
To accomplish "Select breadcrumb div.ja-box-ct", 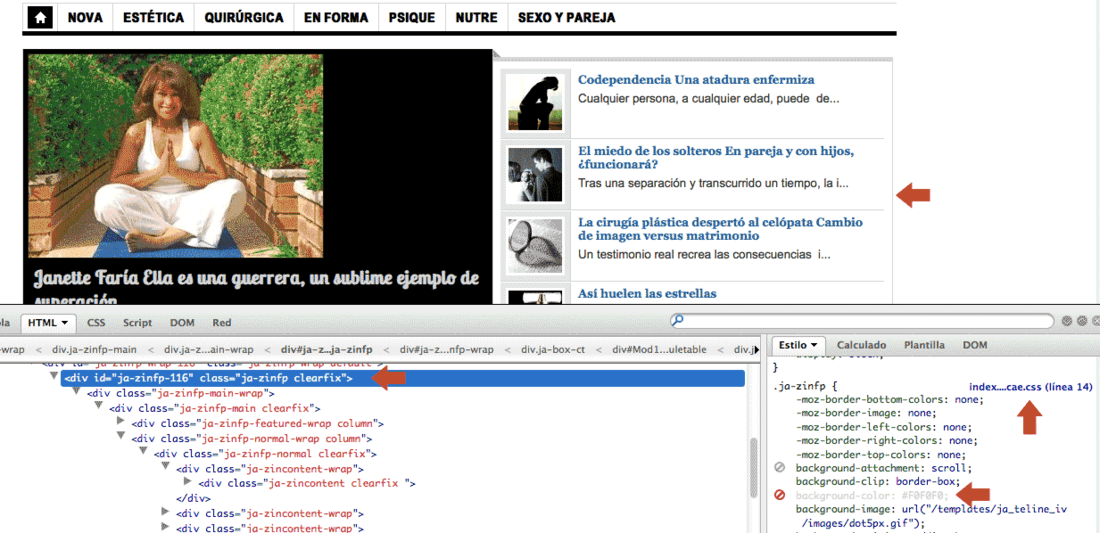I will click(x=553, y=349).
